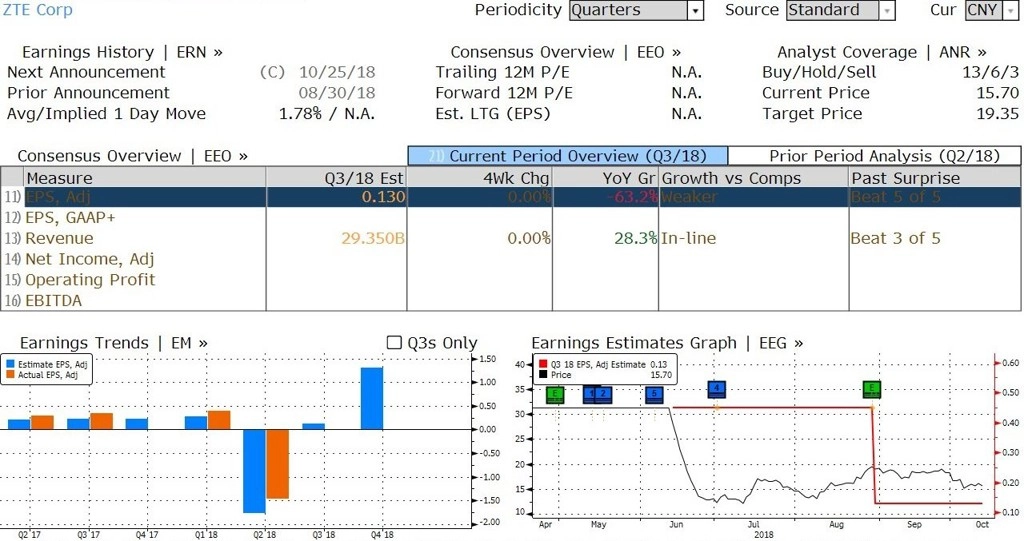Click the Forward 12M P/E N.A. value
Screen dimensions: 1024x541
686,93
